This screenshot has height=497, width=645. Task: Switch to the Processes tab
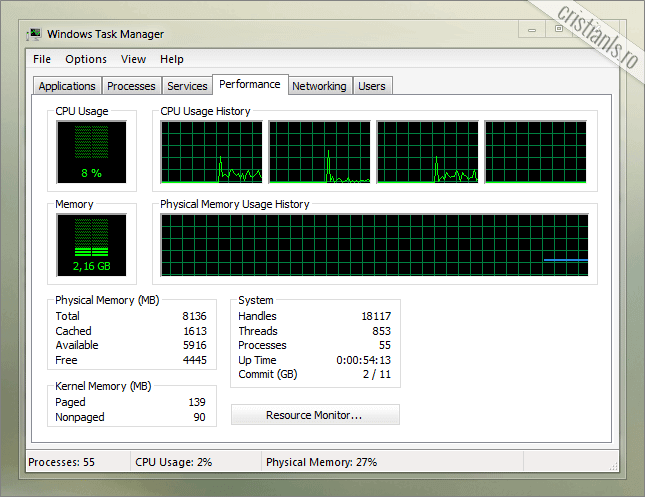pos(131,86)
